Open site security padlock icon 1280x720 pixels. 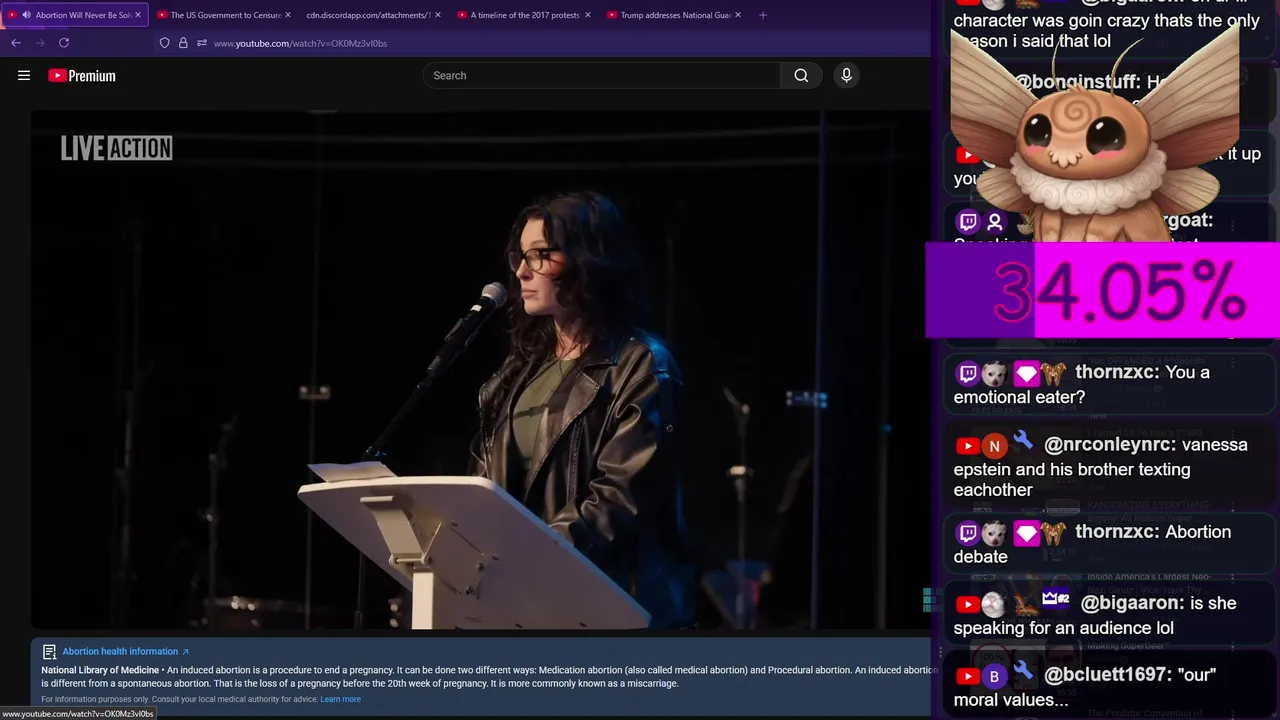183,43
